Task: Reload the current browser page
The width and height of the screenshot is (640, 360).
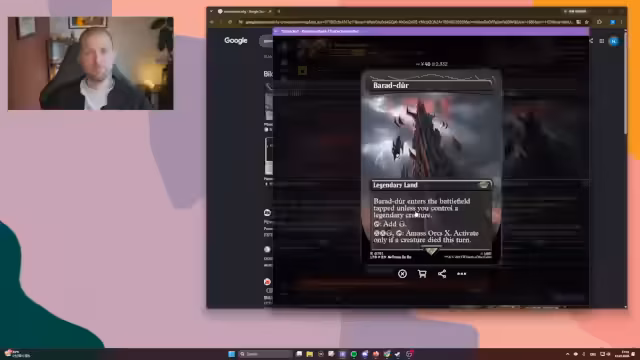Action: [x=230, y=22]
